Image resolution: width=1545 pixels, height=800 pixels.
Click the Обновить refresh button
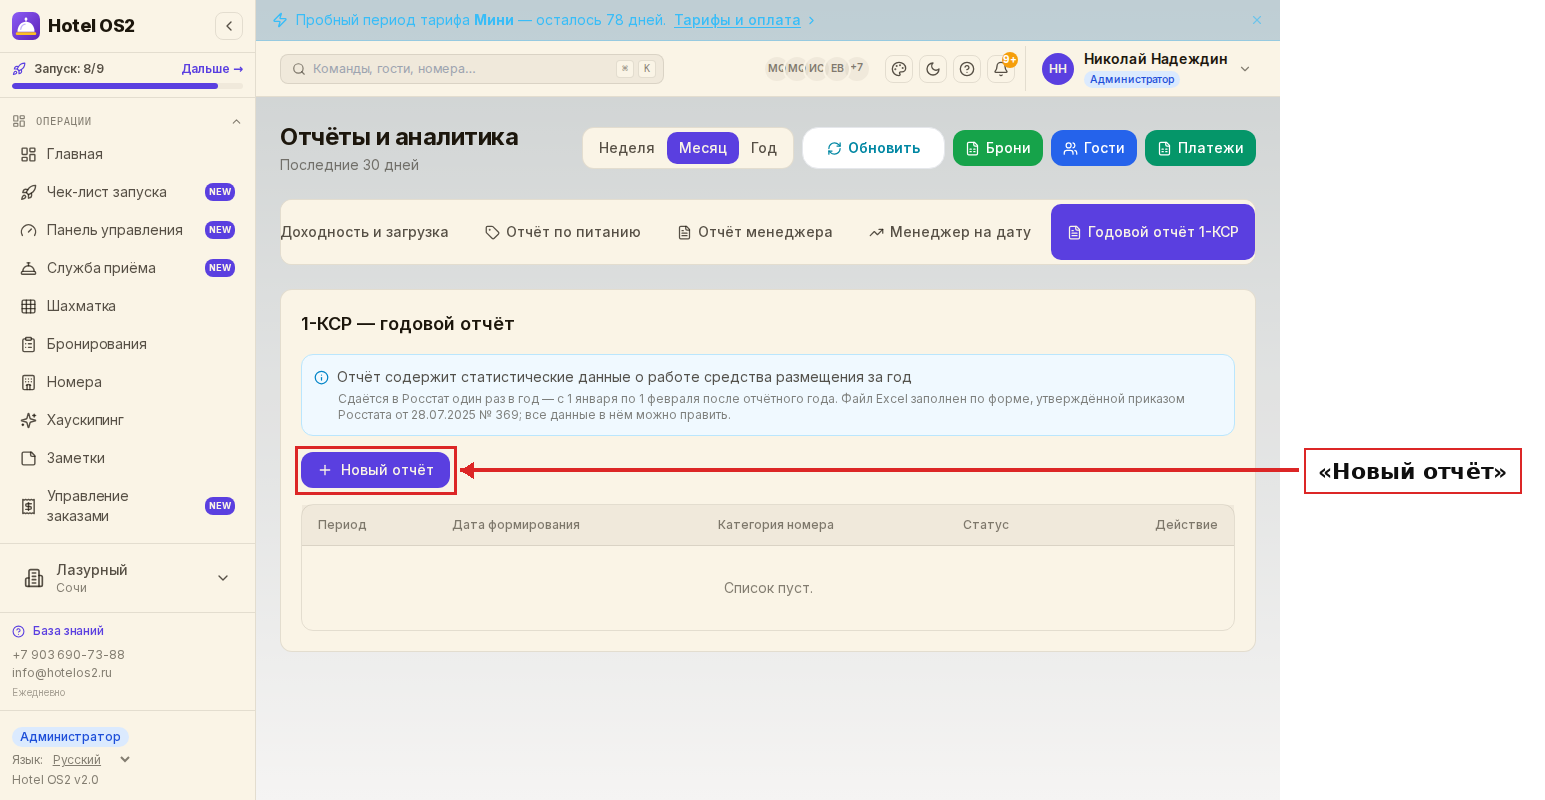click(x=874, y=148)
